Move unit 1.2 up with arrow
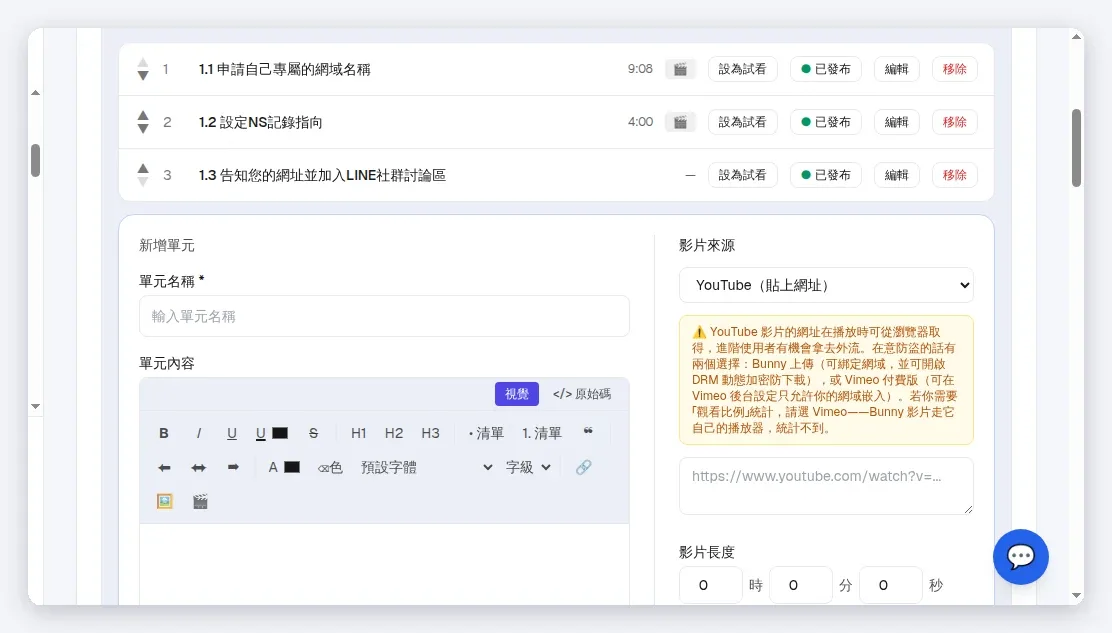 [x=143, y=116]
